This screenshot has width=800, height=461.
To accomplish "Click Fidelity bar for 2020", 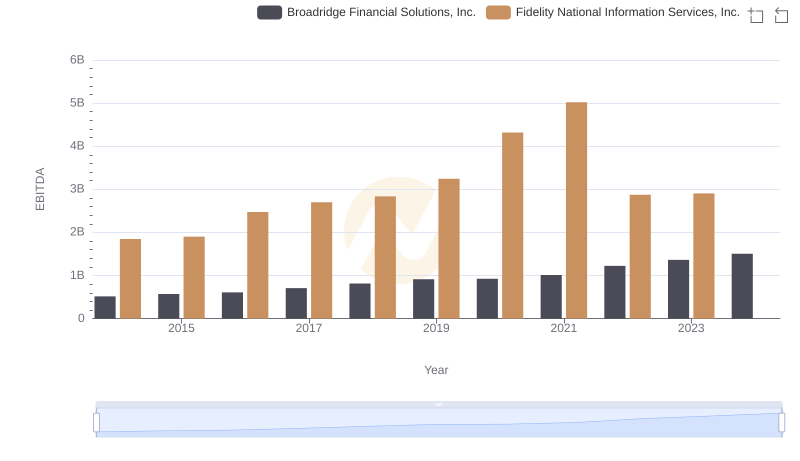I will point(513,225).
